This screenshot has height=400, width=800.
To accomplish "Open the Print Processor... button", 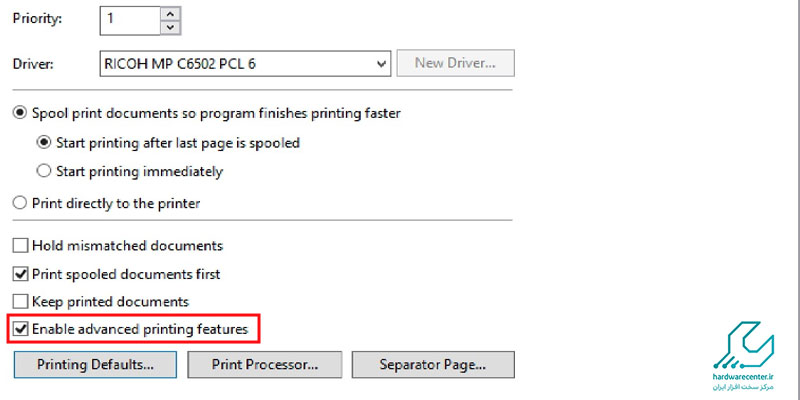I will (264, 364).
